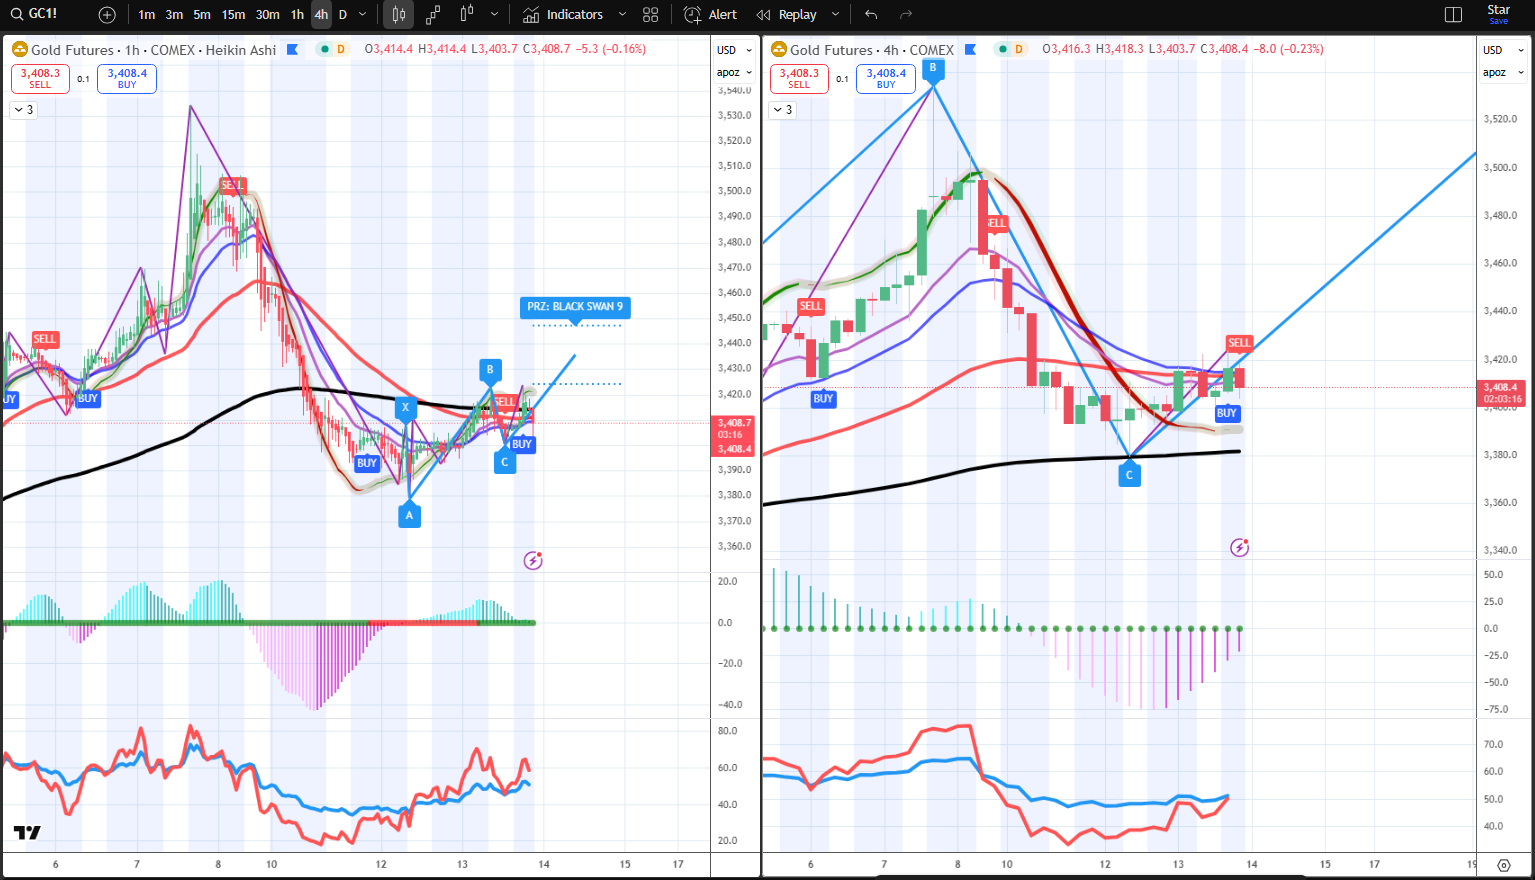The width and height of the screenshot is (1535, 880).
Task: Click the blue flag on the 1h chart
Action: coord(292,49)
